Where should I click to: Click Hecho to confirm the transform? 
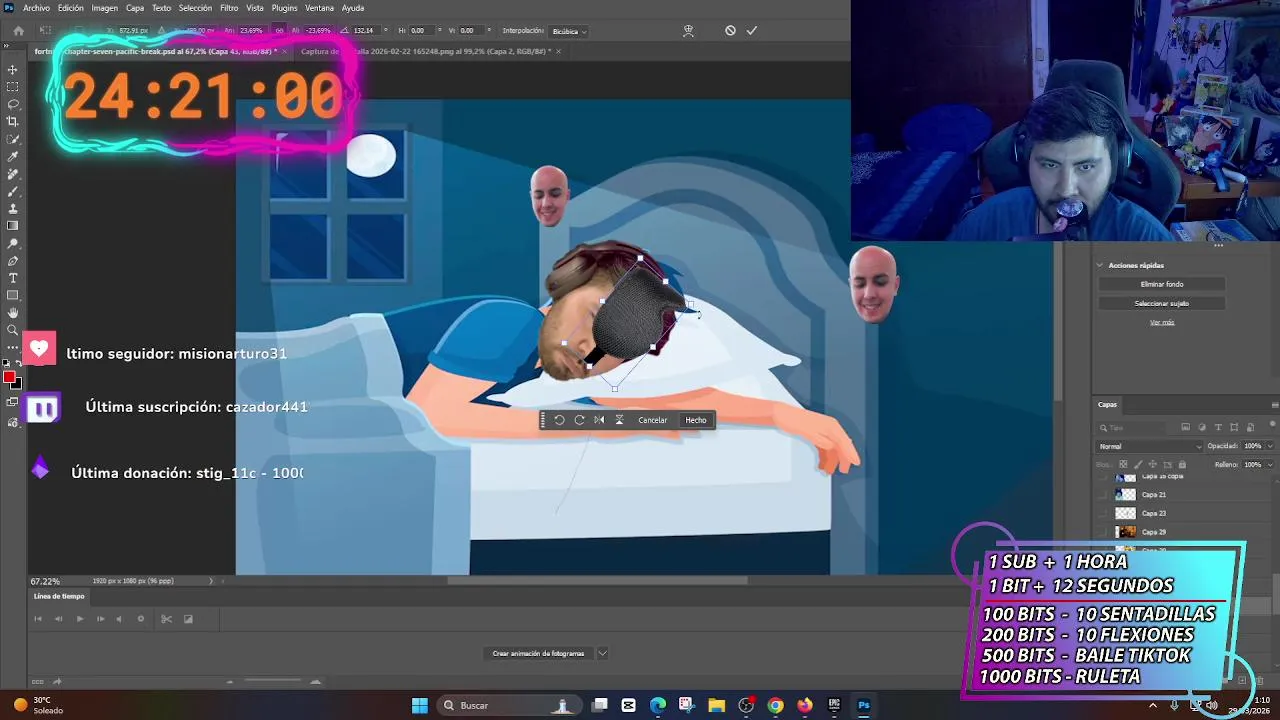pos(696,420)
